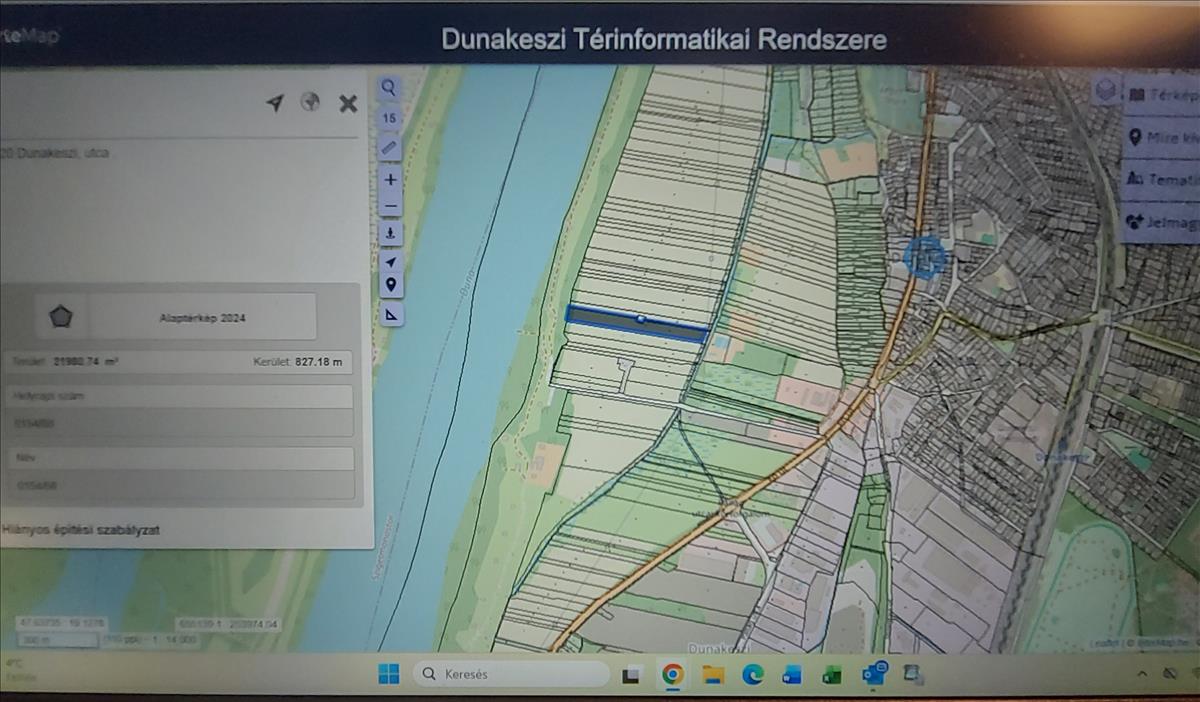
Task: Open Chrome from the taskbar
Action: pyautogui.click(x=672, y=675)
